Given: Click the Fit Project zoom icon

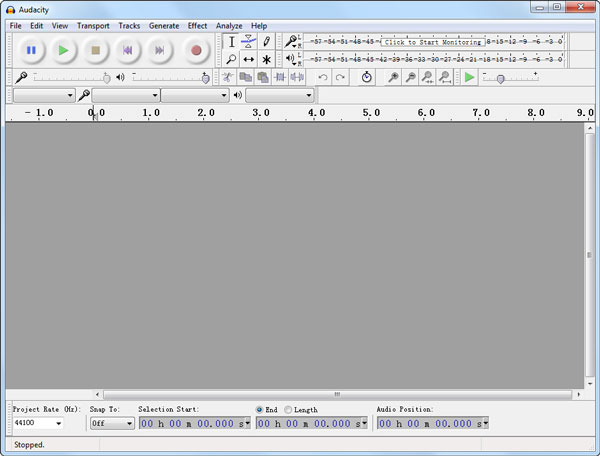Looking at the screenshot, I should point(445,77).
